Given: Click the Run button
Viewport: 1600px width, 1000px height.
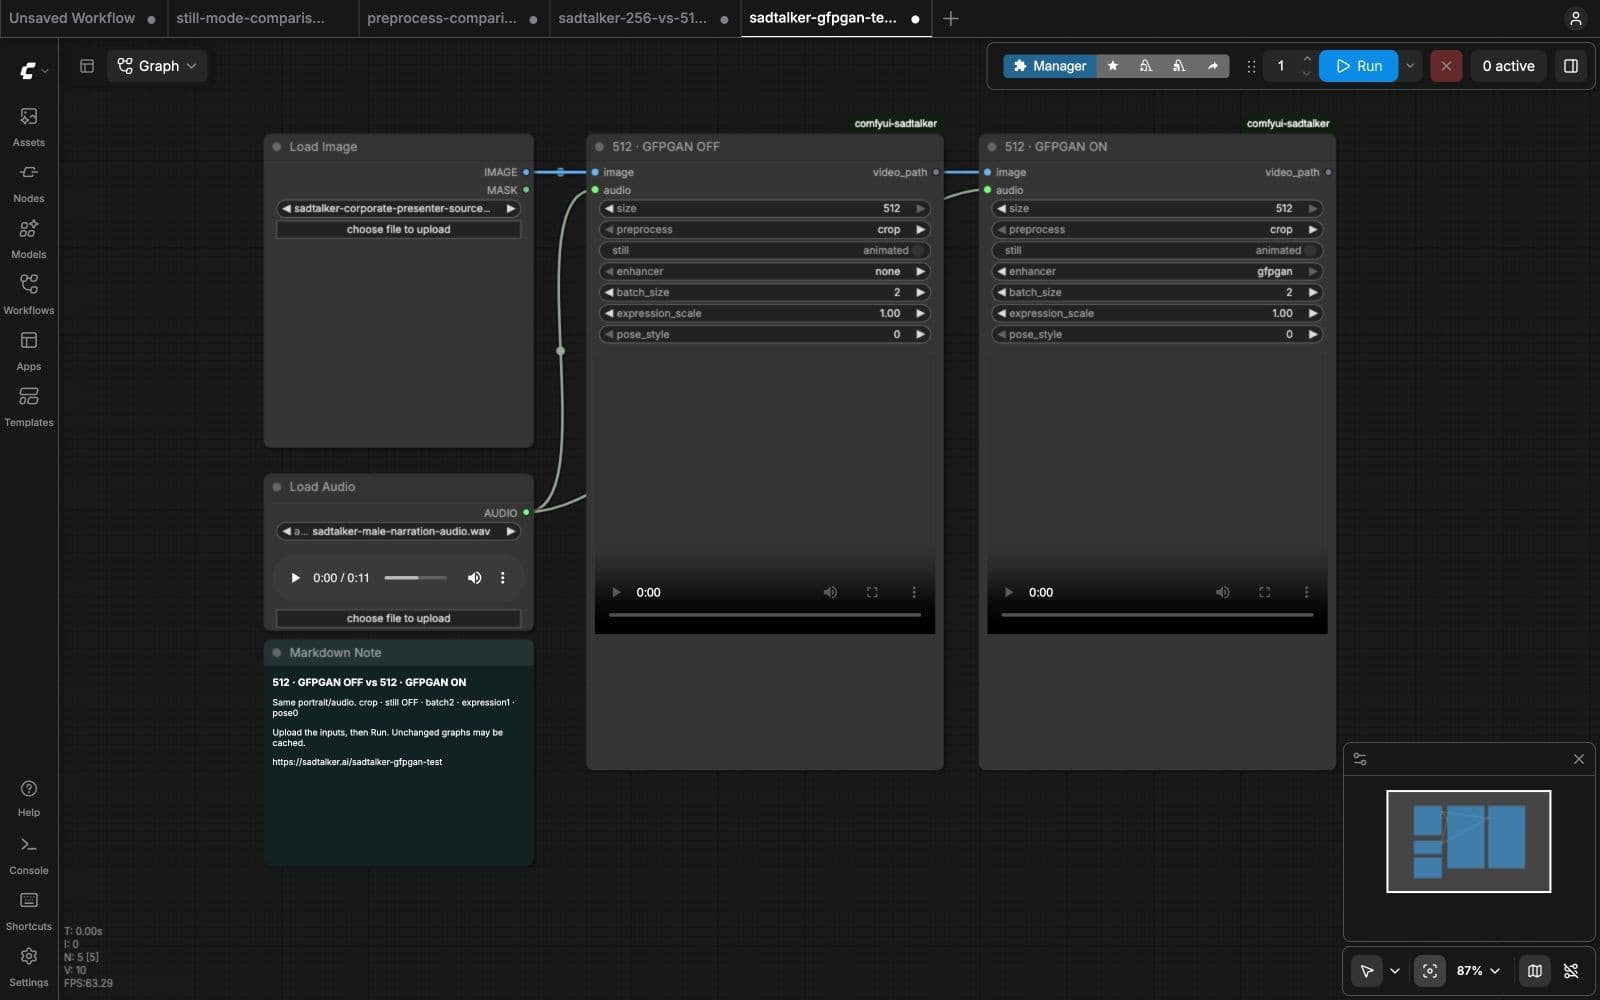Looking at the screenshot, I should [1358, 66].
